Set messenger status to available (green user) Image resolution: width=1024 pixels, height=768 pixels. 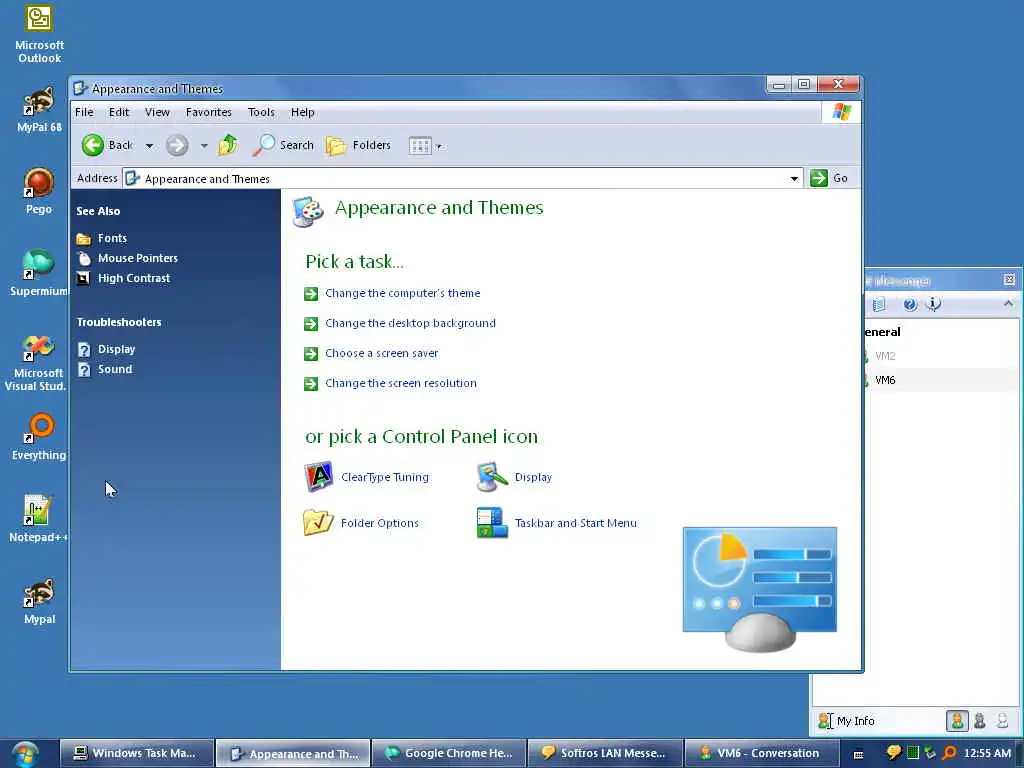click(957, 721)
